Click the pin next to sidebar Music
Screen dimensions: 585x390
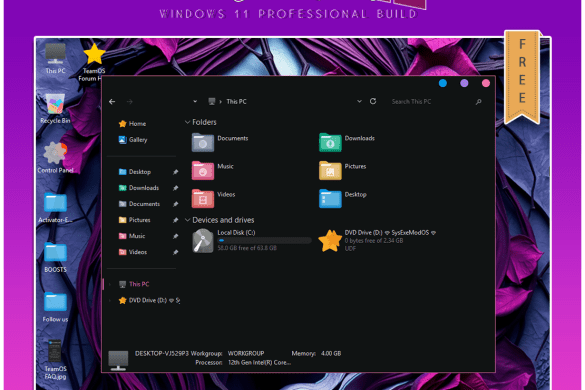(175, 236)
